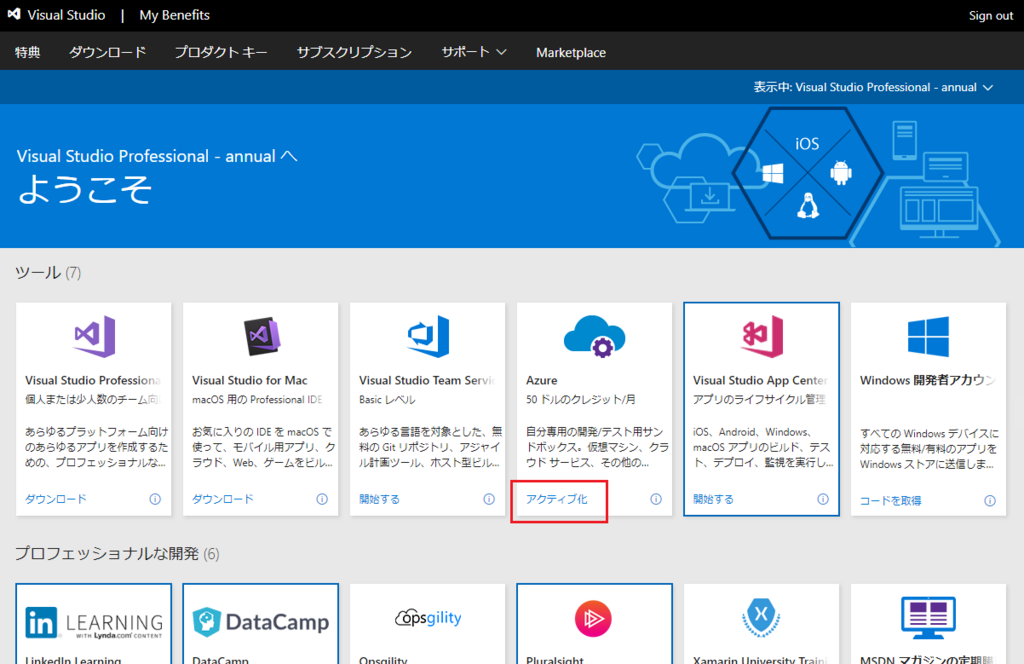Show info for the Azure card
Image resolution: width=1024 pixels, height=664 pixels.
[x=656, y=499]
